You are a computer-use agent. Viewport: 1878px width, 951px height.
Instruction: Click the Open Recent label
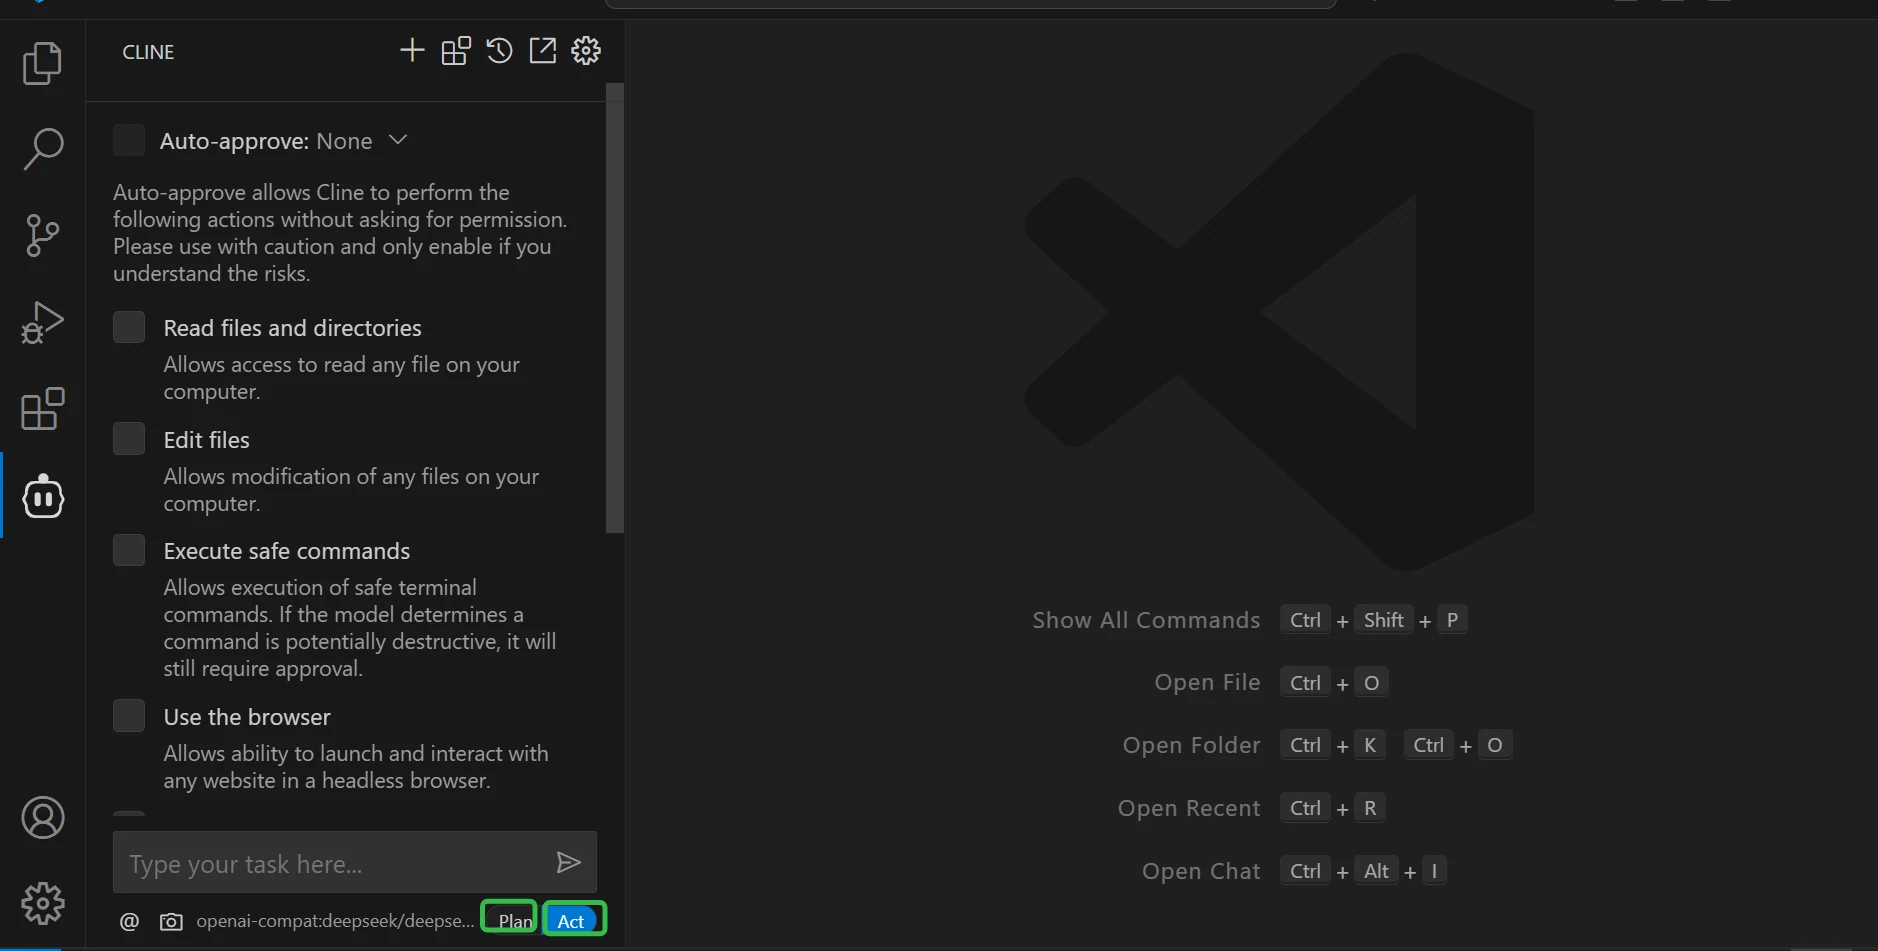pyautogui.click(x=1189, y=808)
